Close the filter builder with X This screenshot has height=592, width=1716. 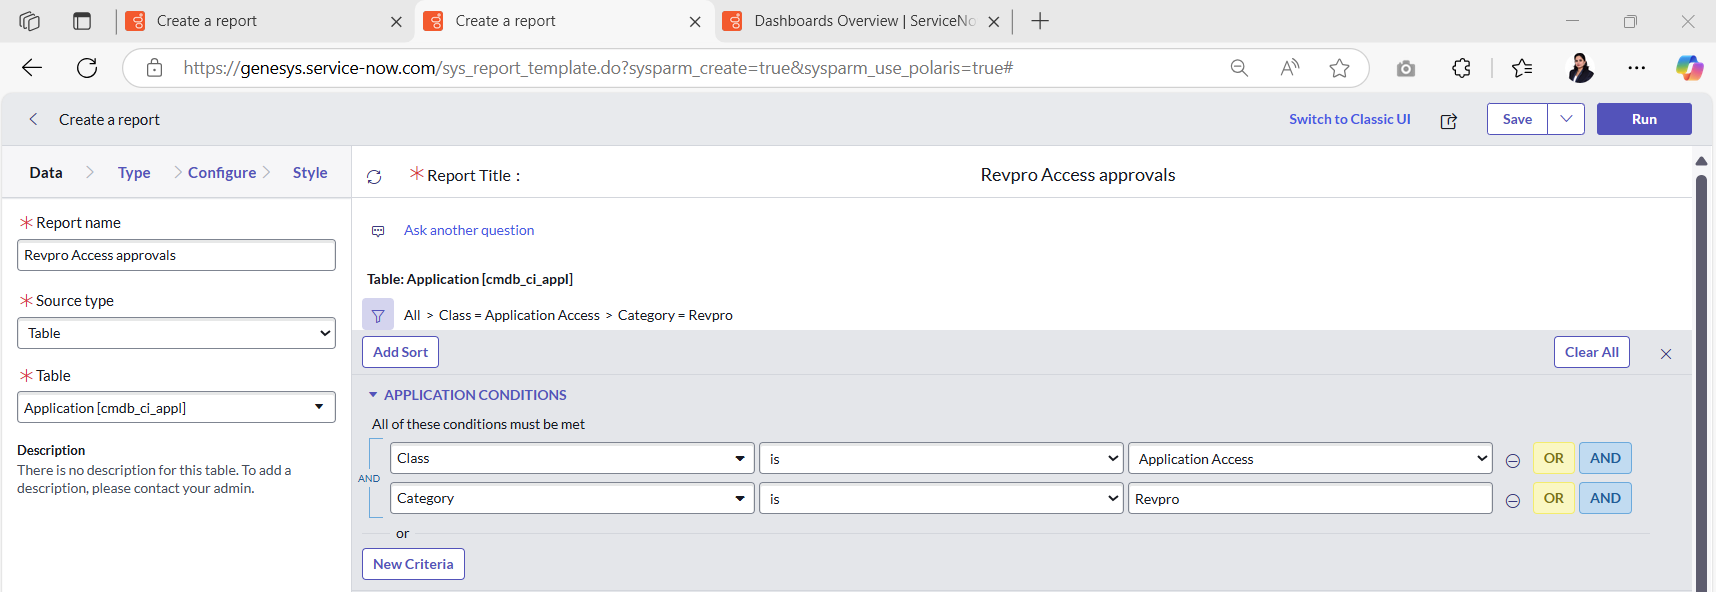click(1666, 354)
